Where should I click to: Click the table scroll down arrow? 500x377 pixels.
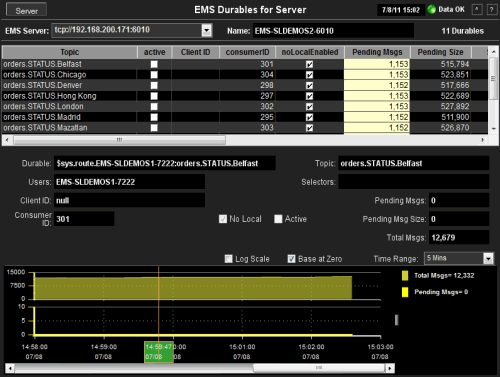494,129
